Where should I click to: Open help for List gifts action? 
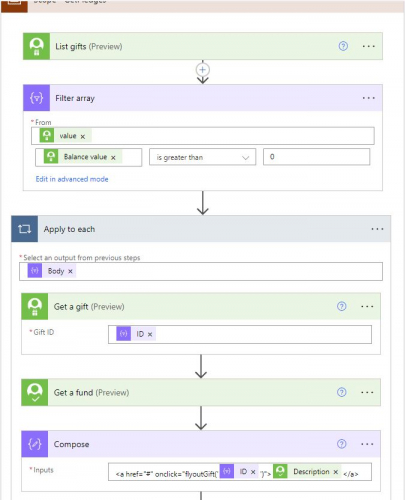pos(343,46)
